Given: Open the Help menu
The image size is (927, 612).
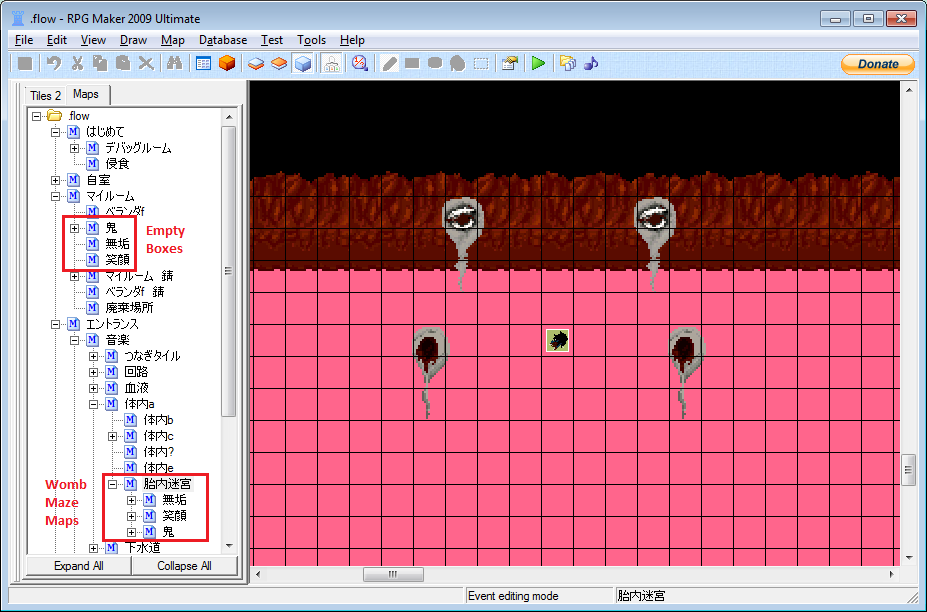Looking at the screenshot, I should pos(352,40).
